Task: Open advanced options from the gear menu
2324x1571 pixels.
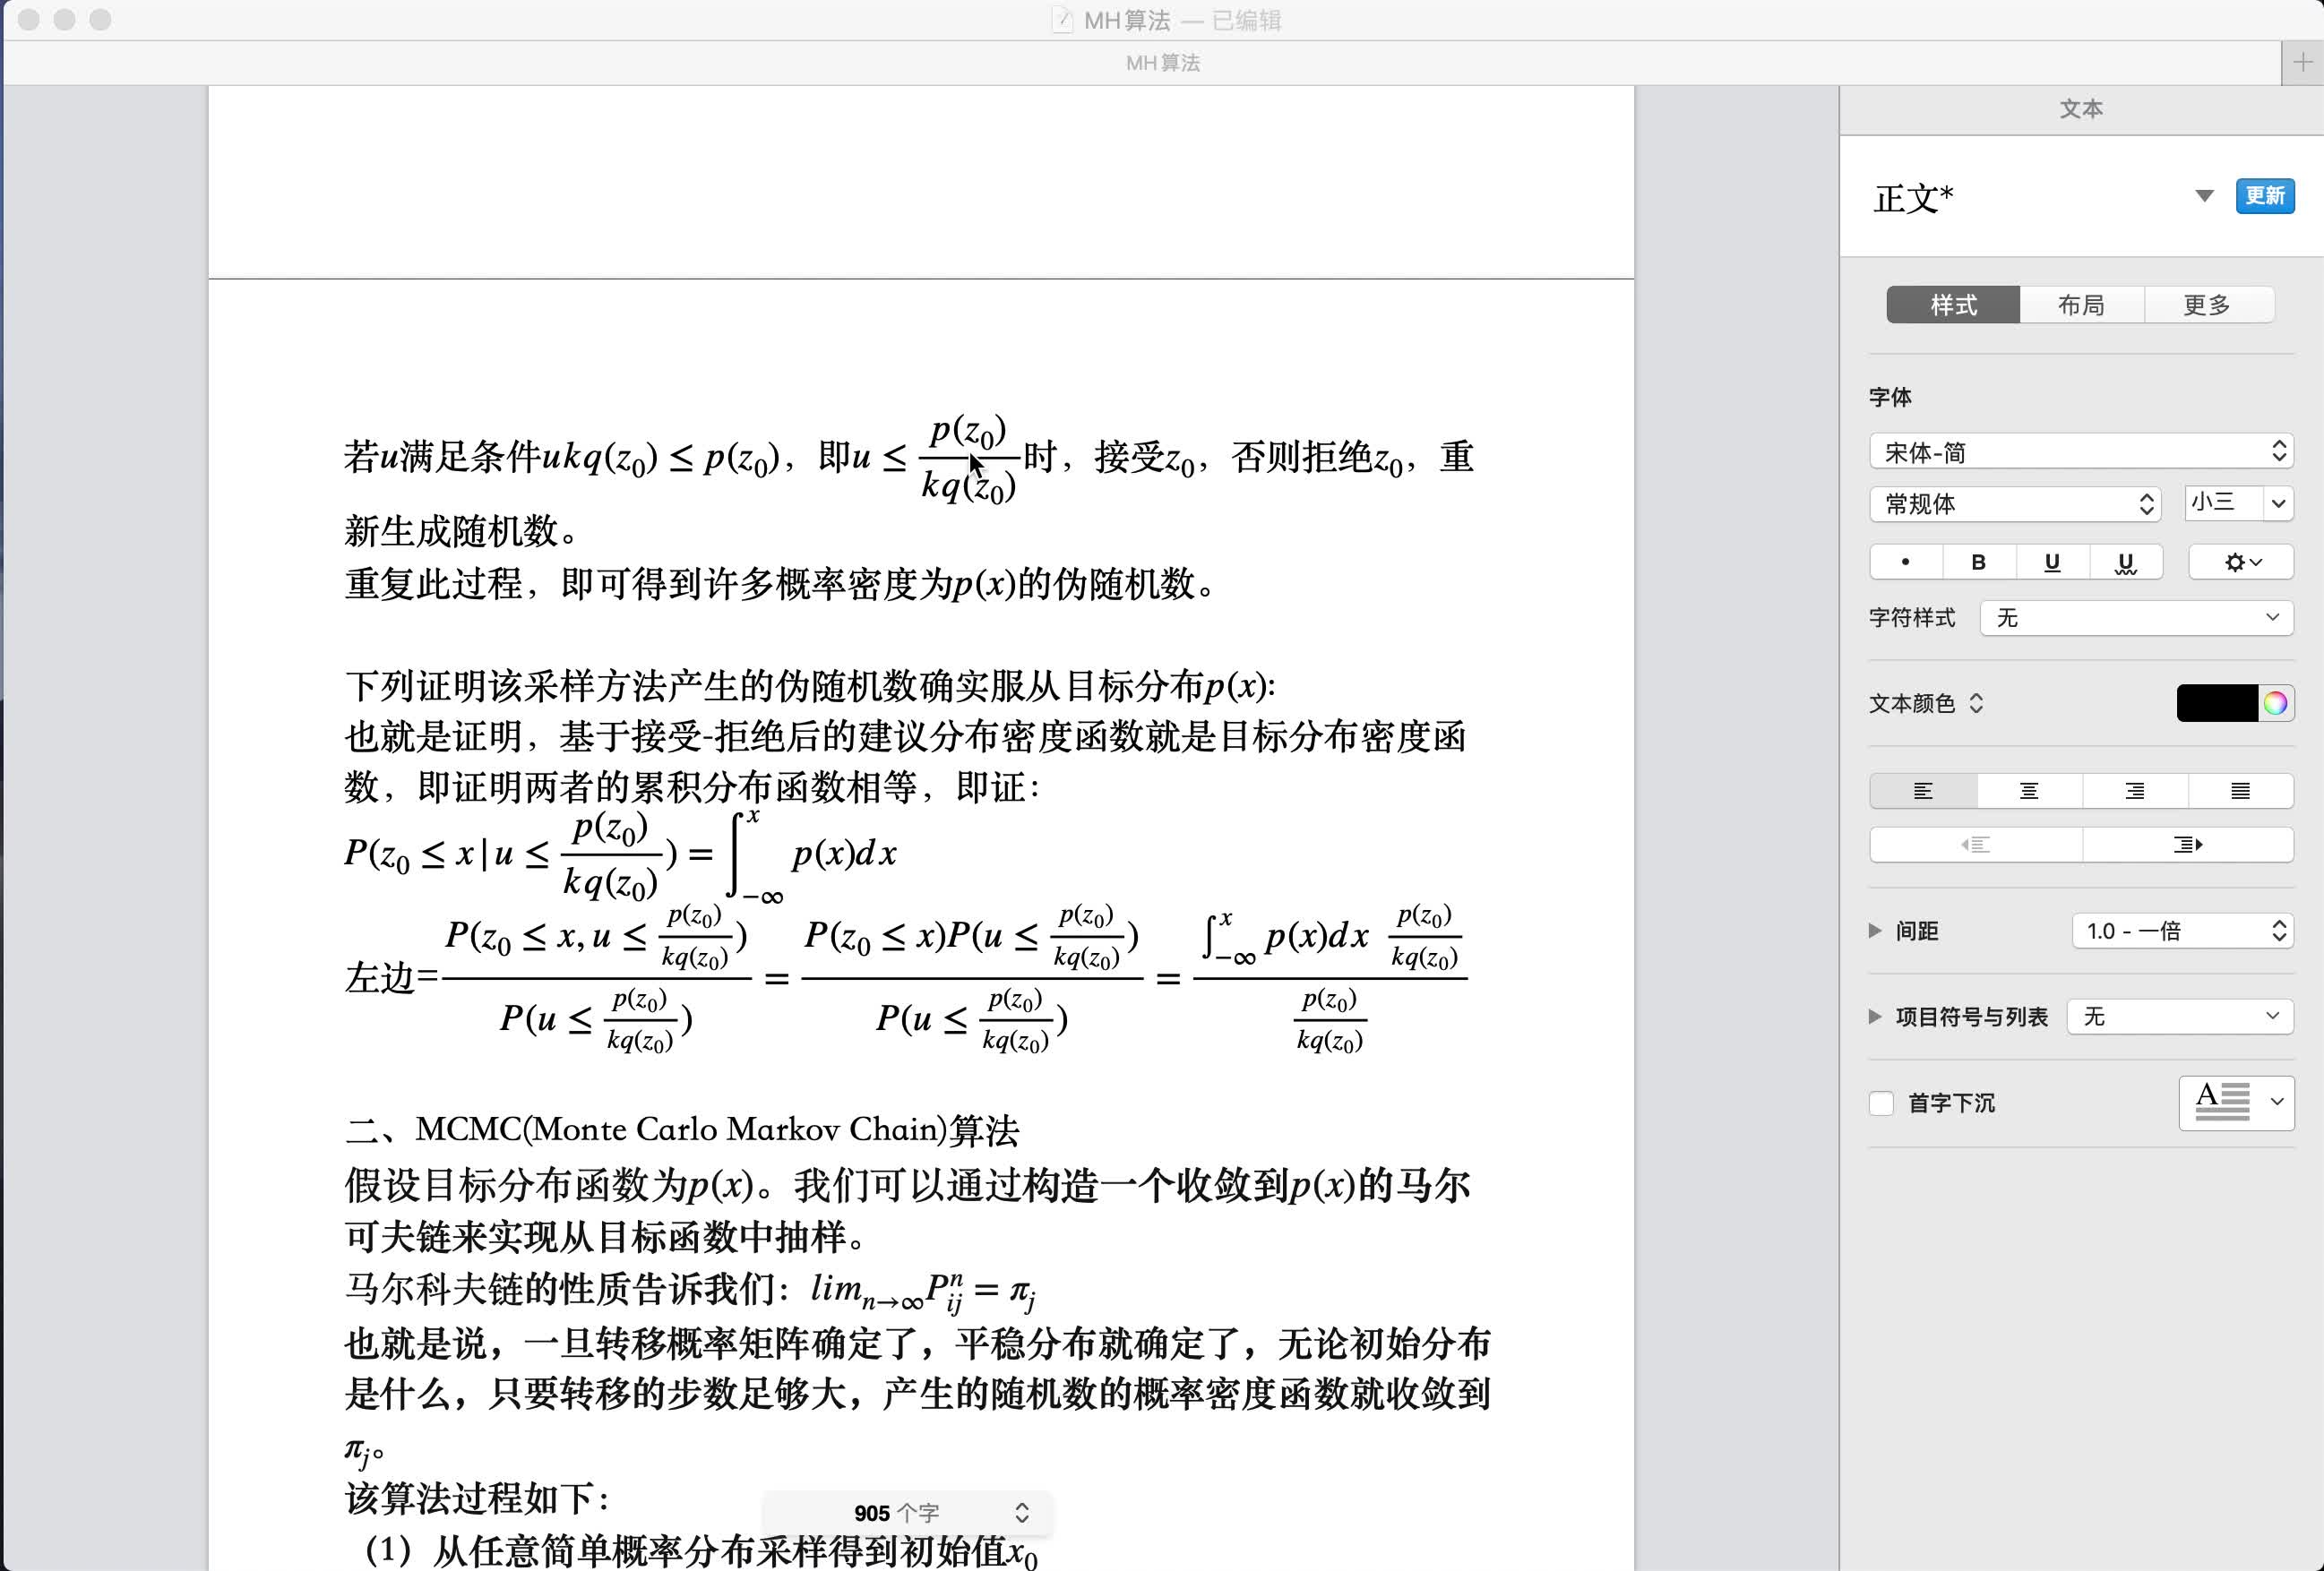Action: pyautogui.click(x=2241, y=562)
